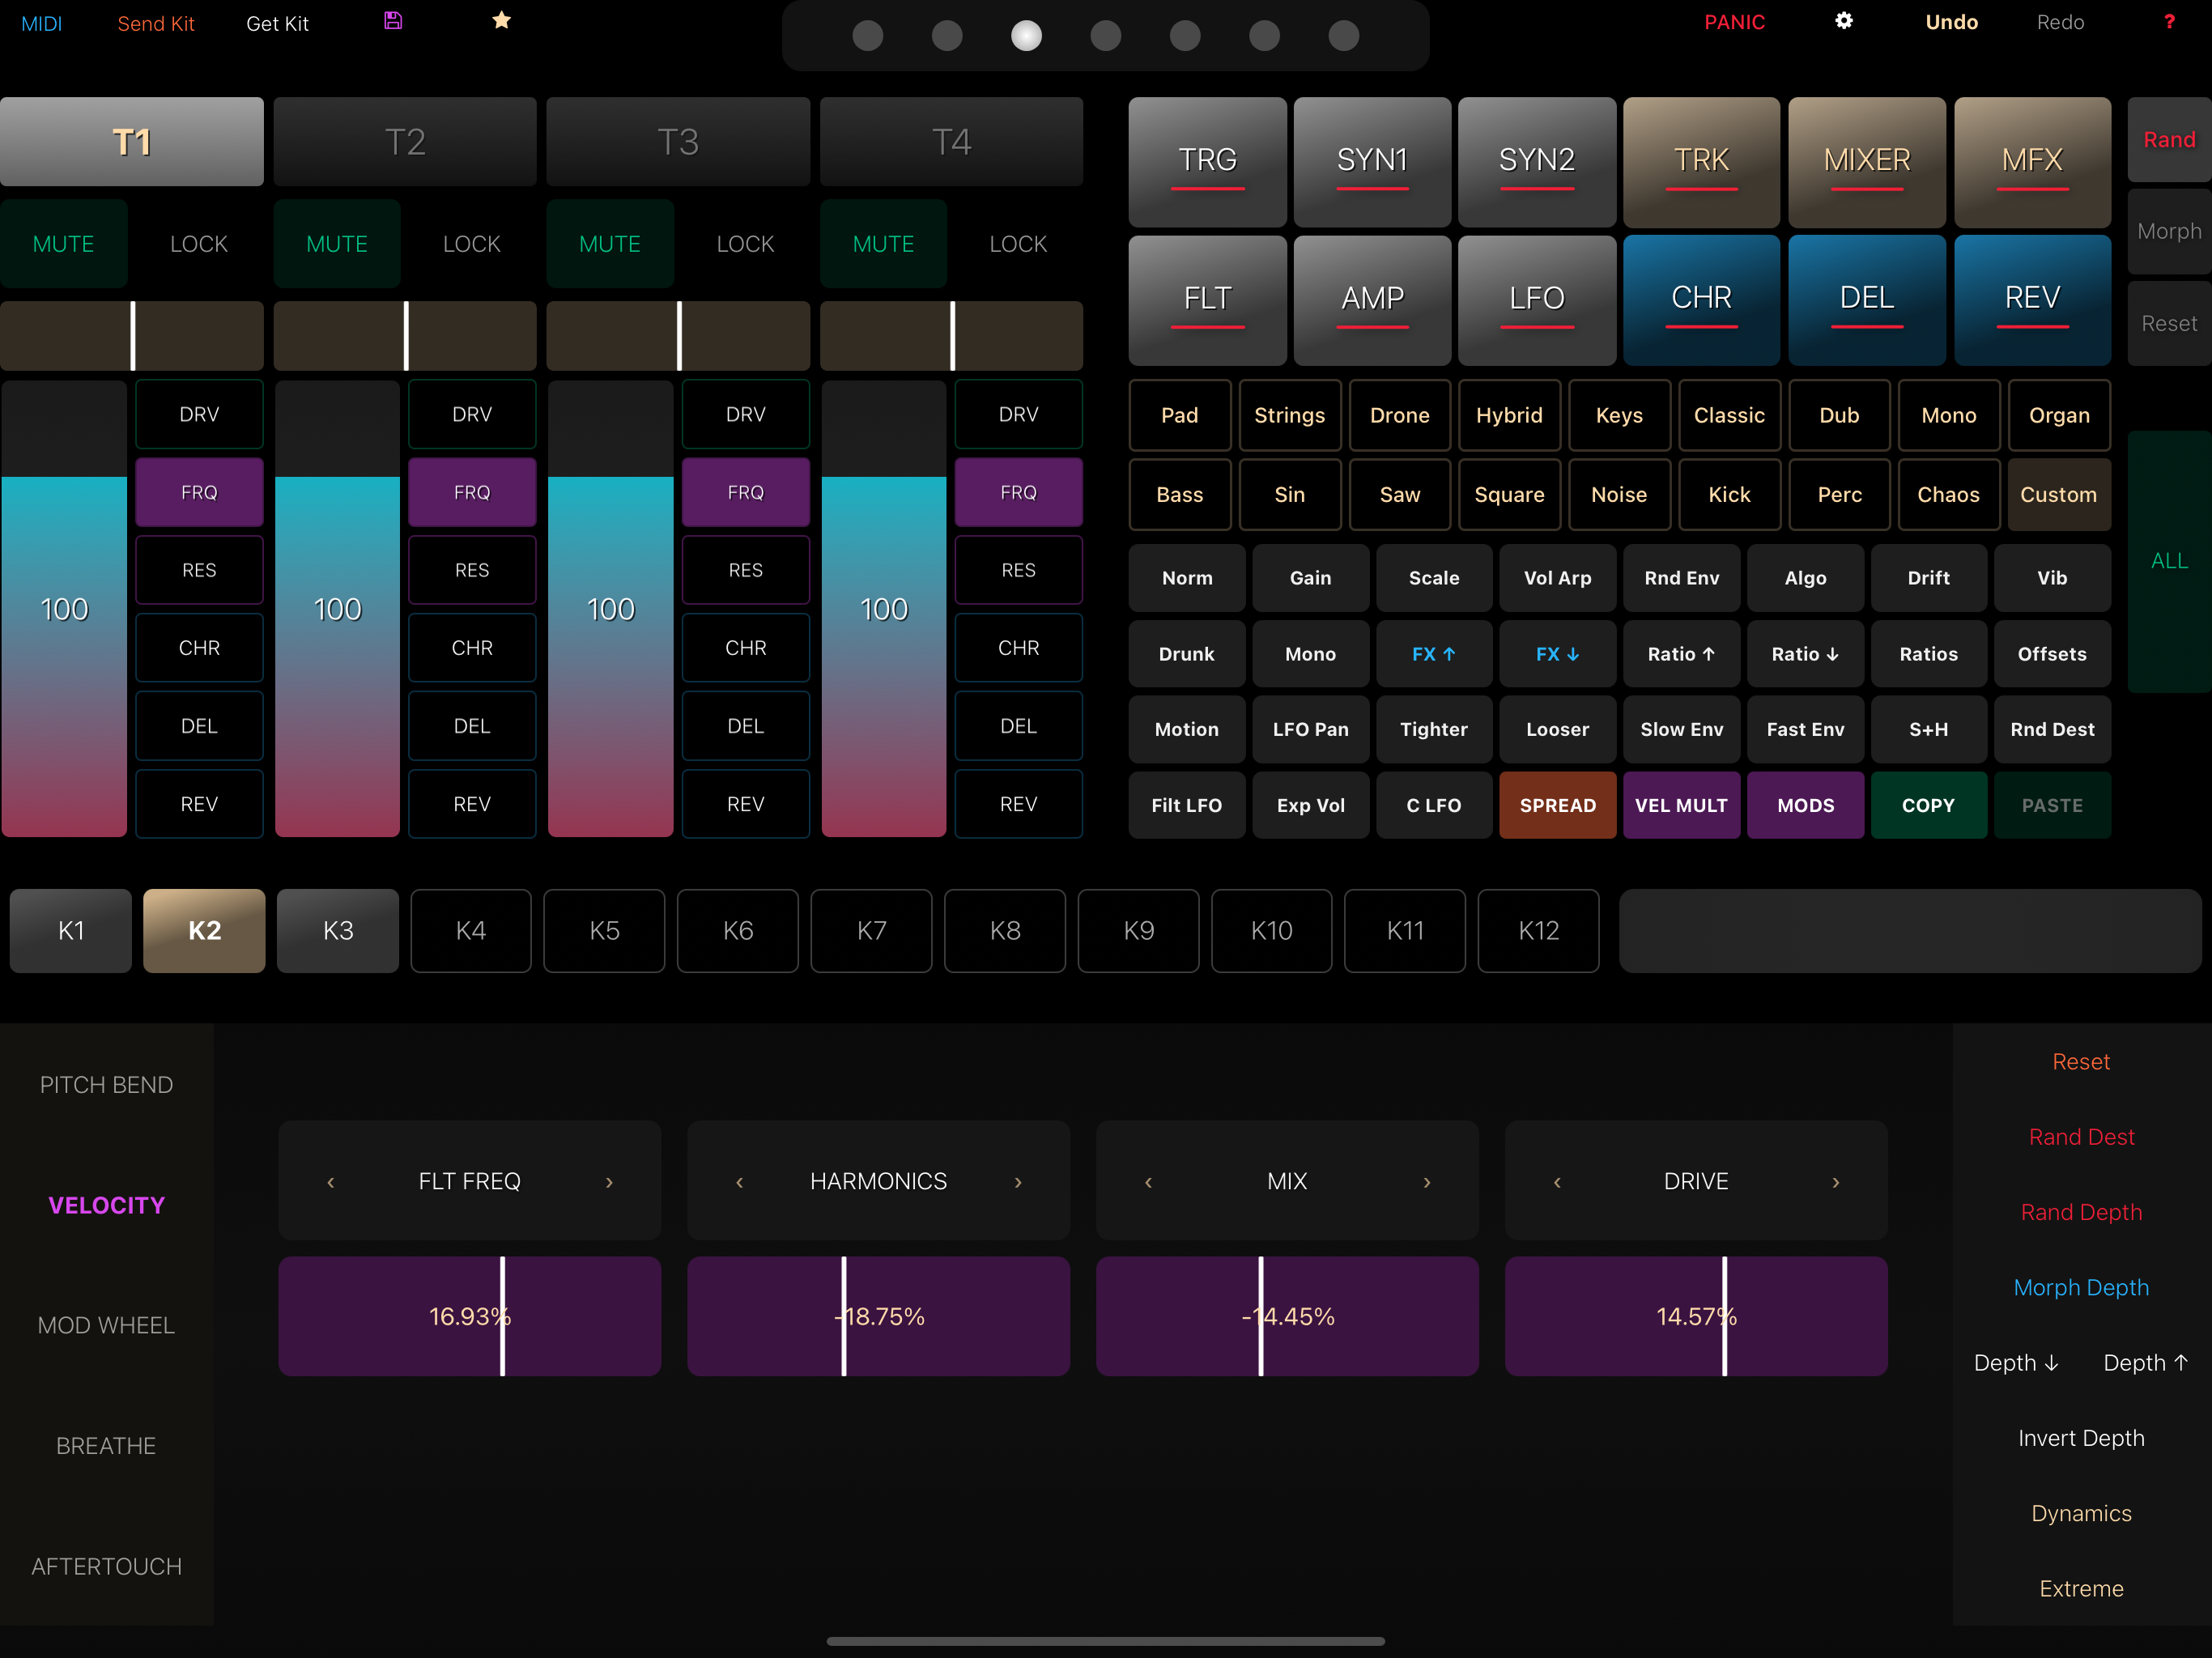
Task: Click the PANIC button
Action: click(1735, 22)
